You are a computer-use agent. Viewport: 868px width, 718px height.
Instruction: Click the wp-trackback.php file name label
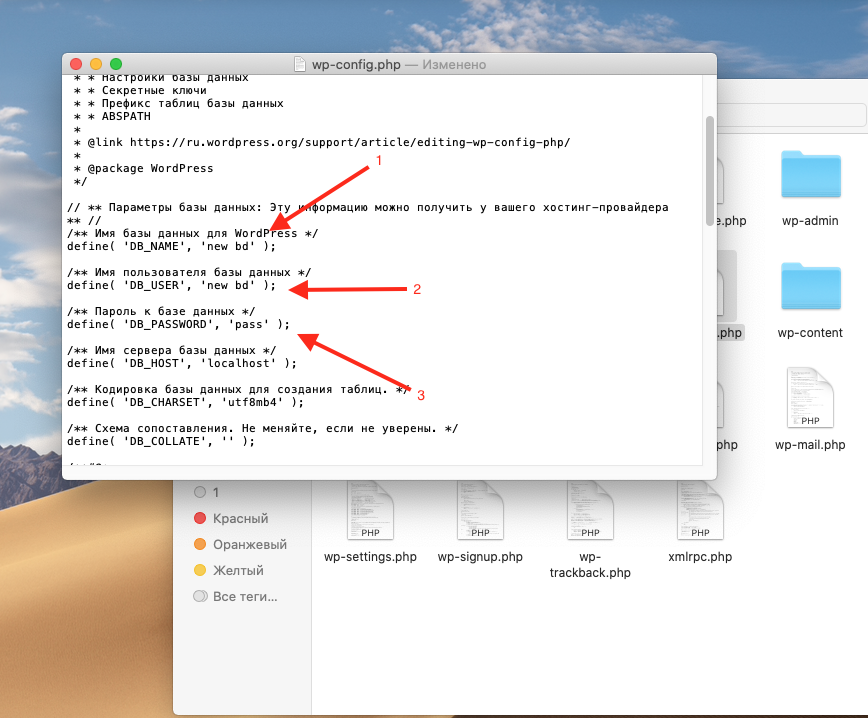[590, 565]
